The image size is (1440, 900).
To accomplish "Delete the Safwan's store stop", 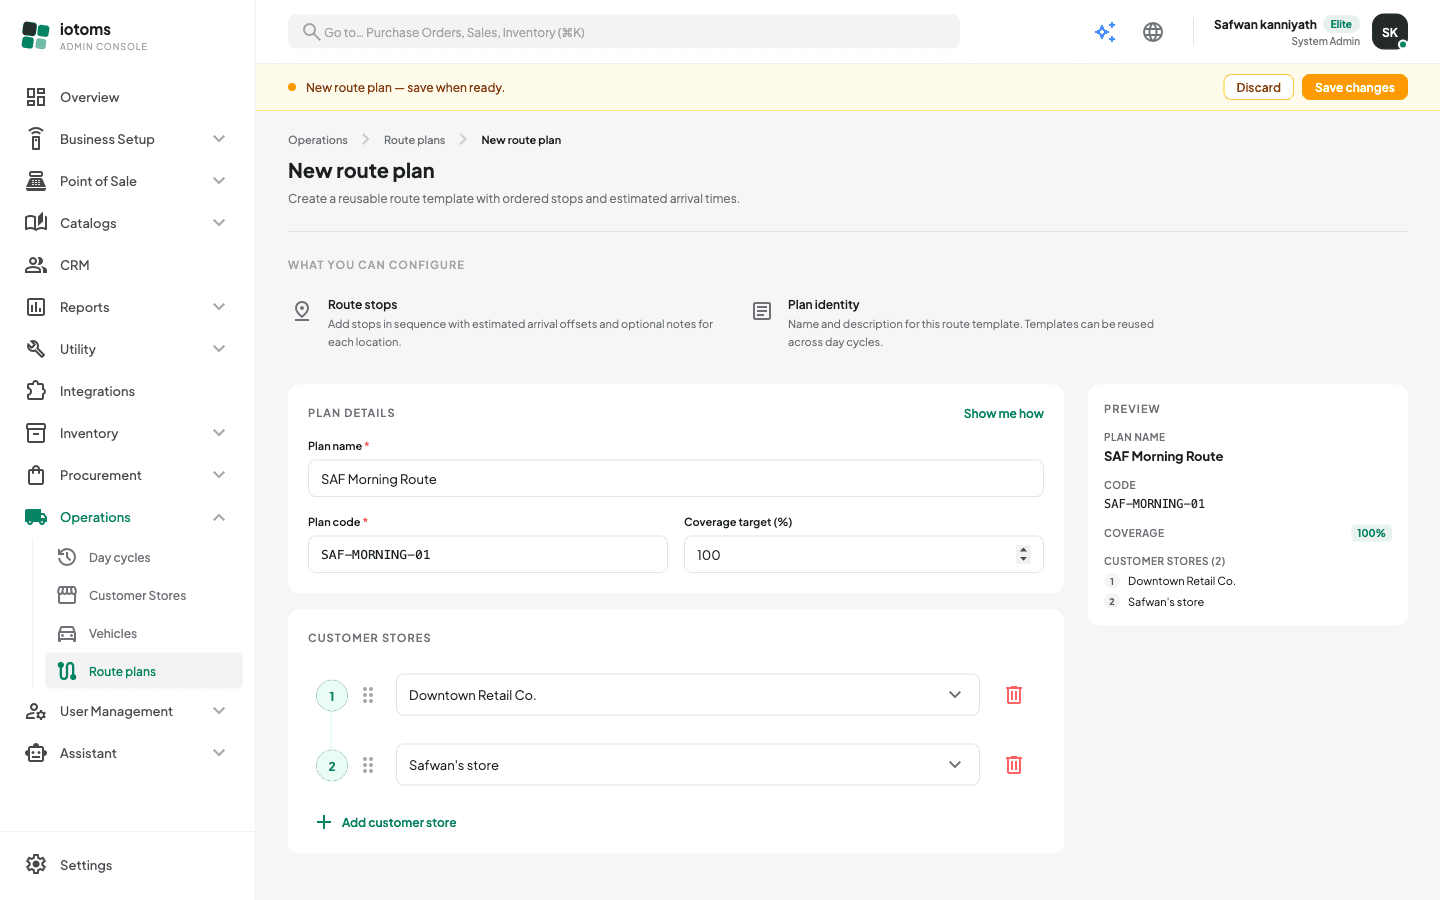I will pos(1014,765).
